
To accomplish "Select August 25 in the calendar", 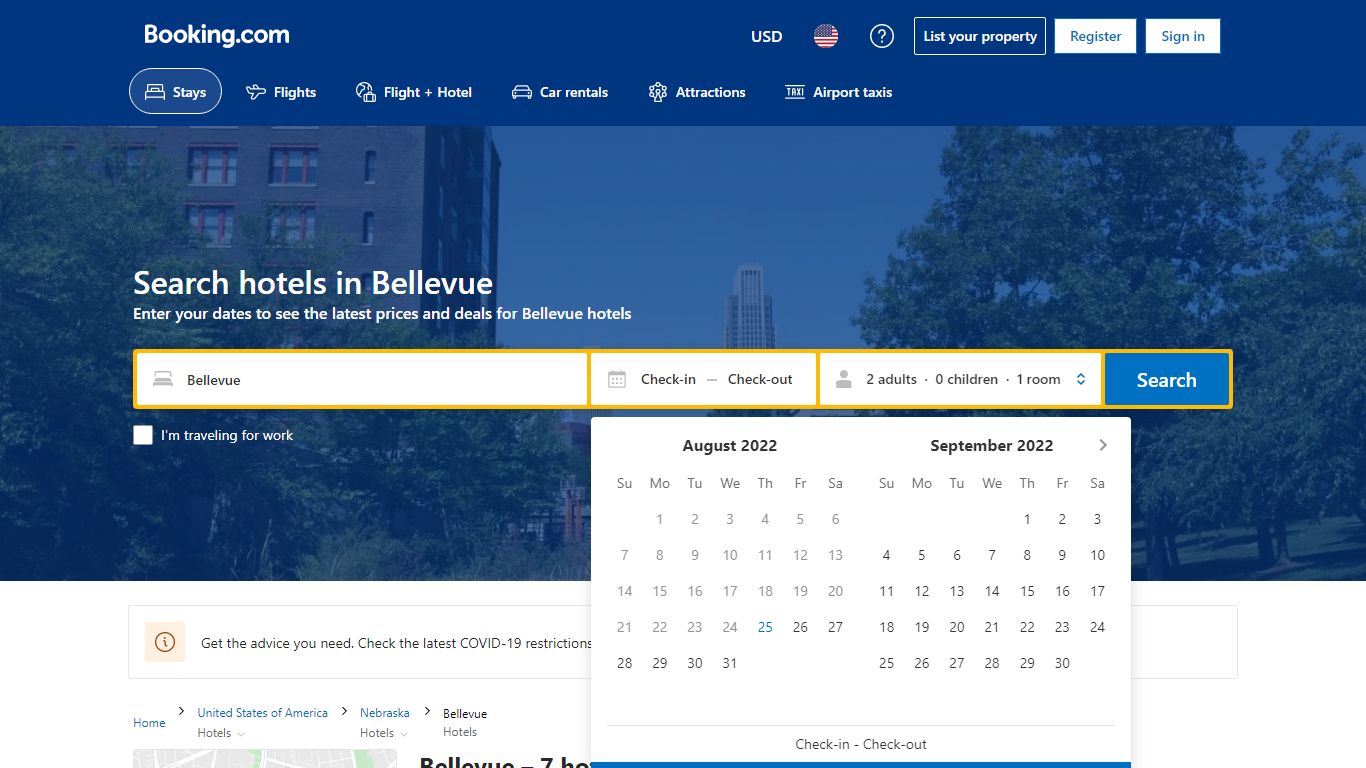I will pos(765,627).
